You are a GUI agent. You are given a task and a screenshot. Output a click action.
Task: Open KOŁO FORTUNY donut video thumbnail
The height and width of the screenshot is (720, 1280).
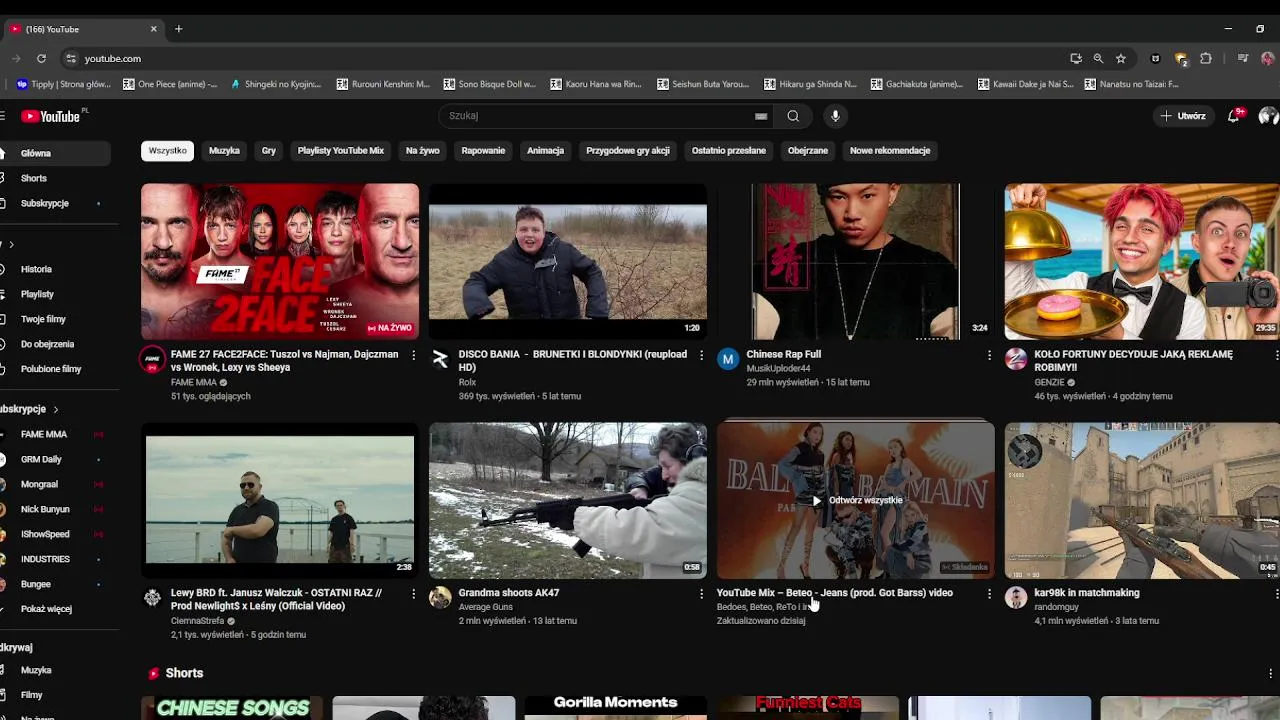(1142, 262)
